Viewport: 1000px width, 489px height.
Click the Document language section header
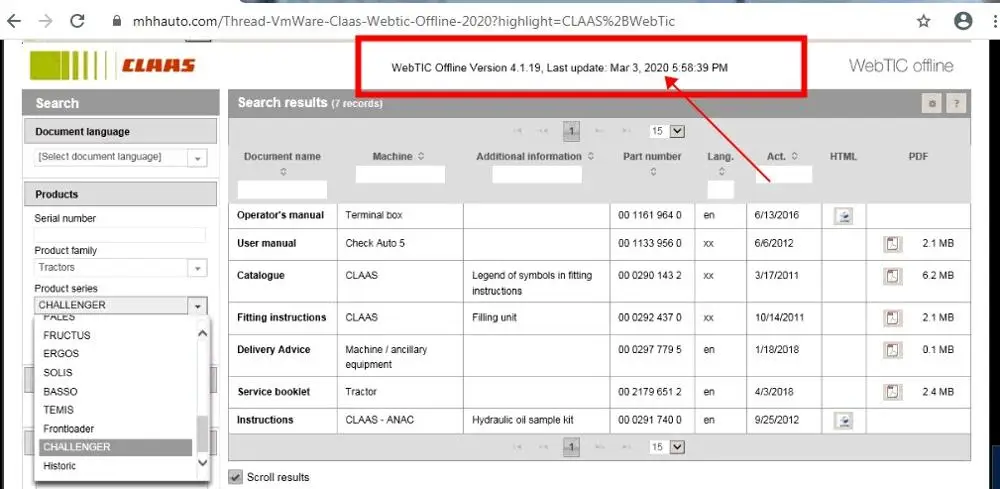click(x=121, y=132)
